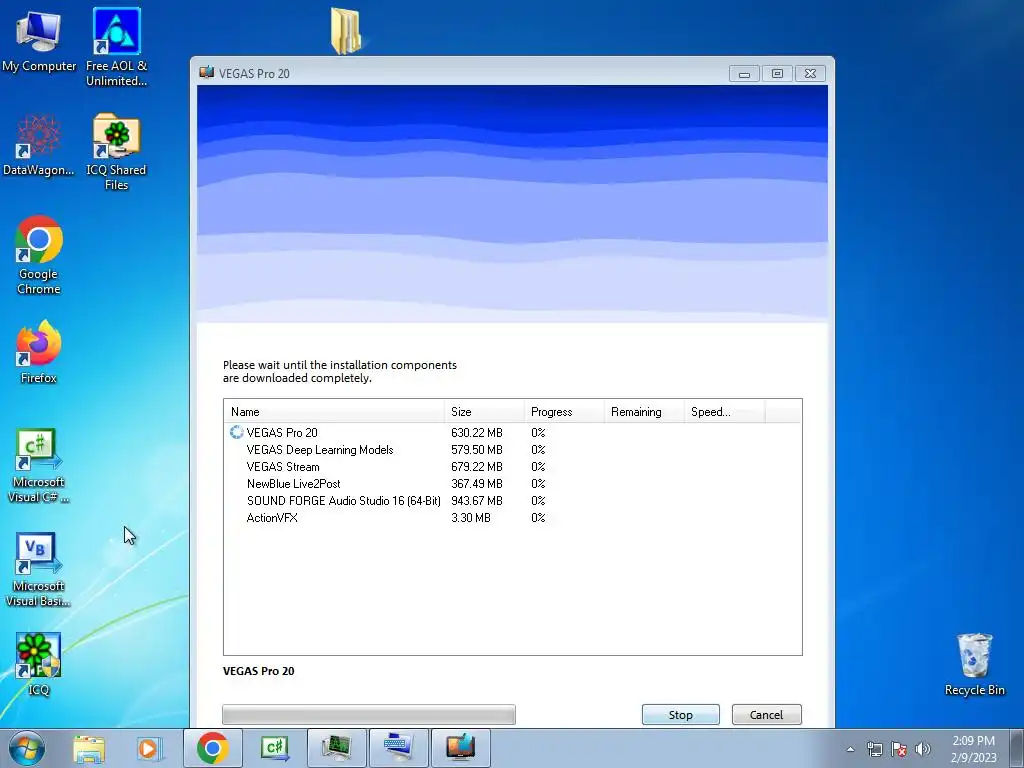The width and height of the screenshot is (1024, 768).
Task: Click the VEGAS Pro 20 title bar icon
Action: point(207,72)
